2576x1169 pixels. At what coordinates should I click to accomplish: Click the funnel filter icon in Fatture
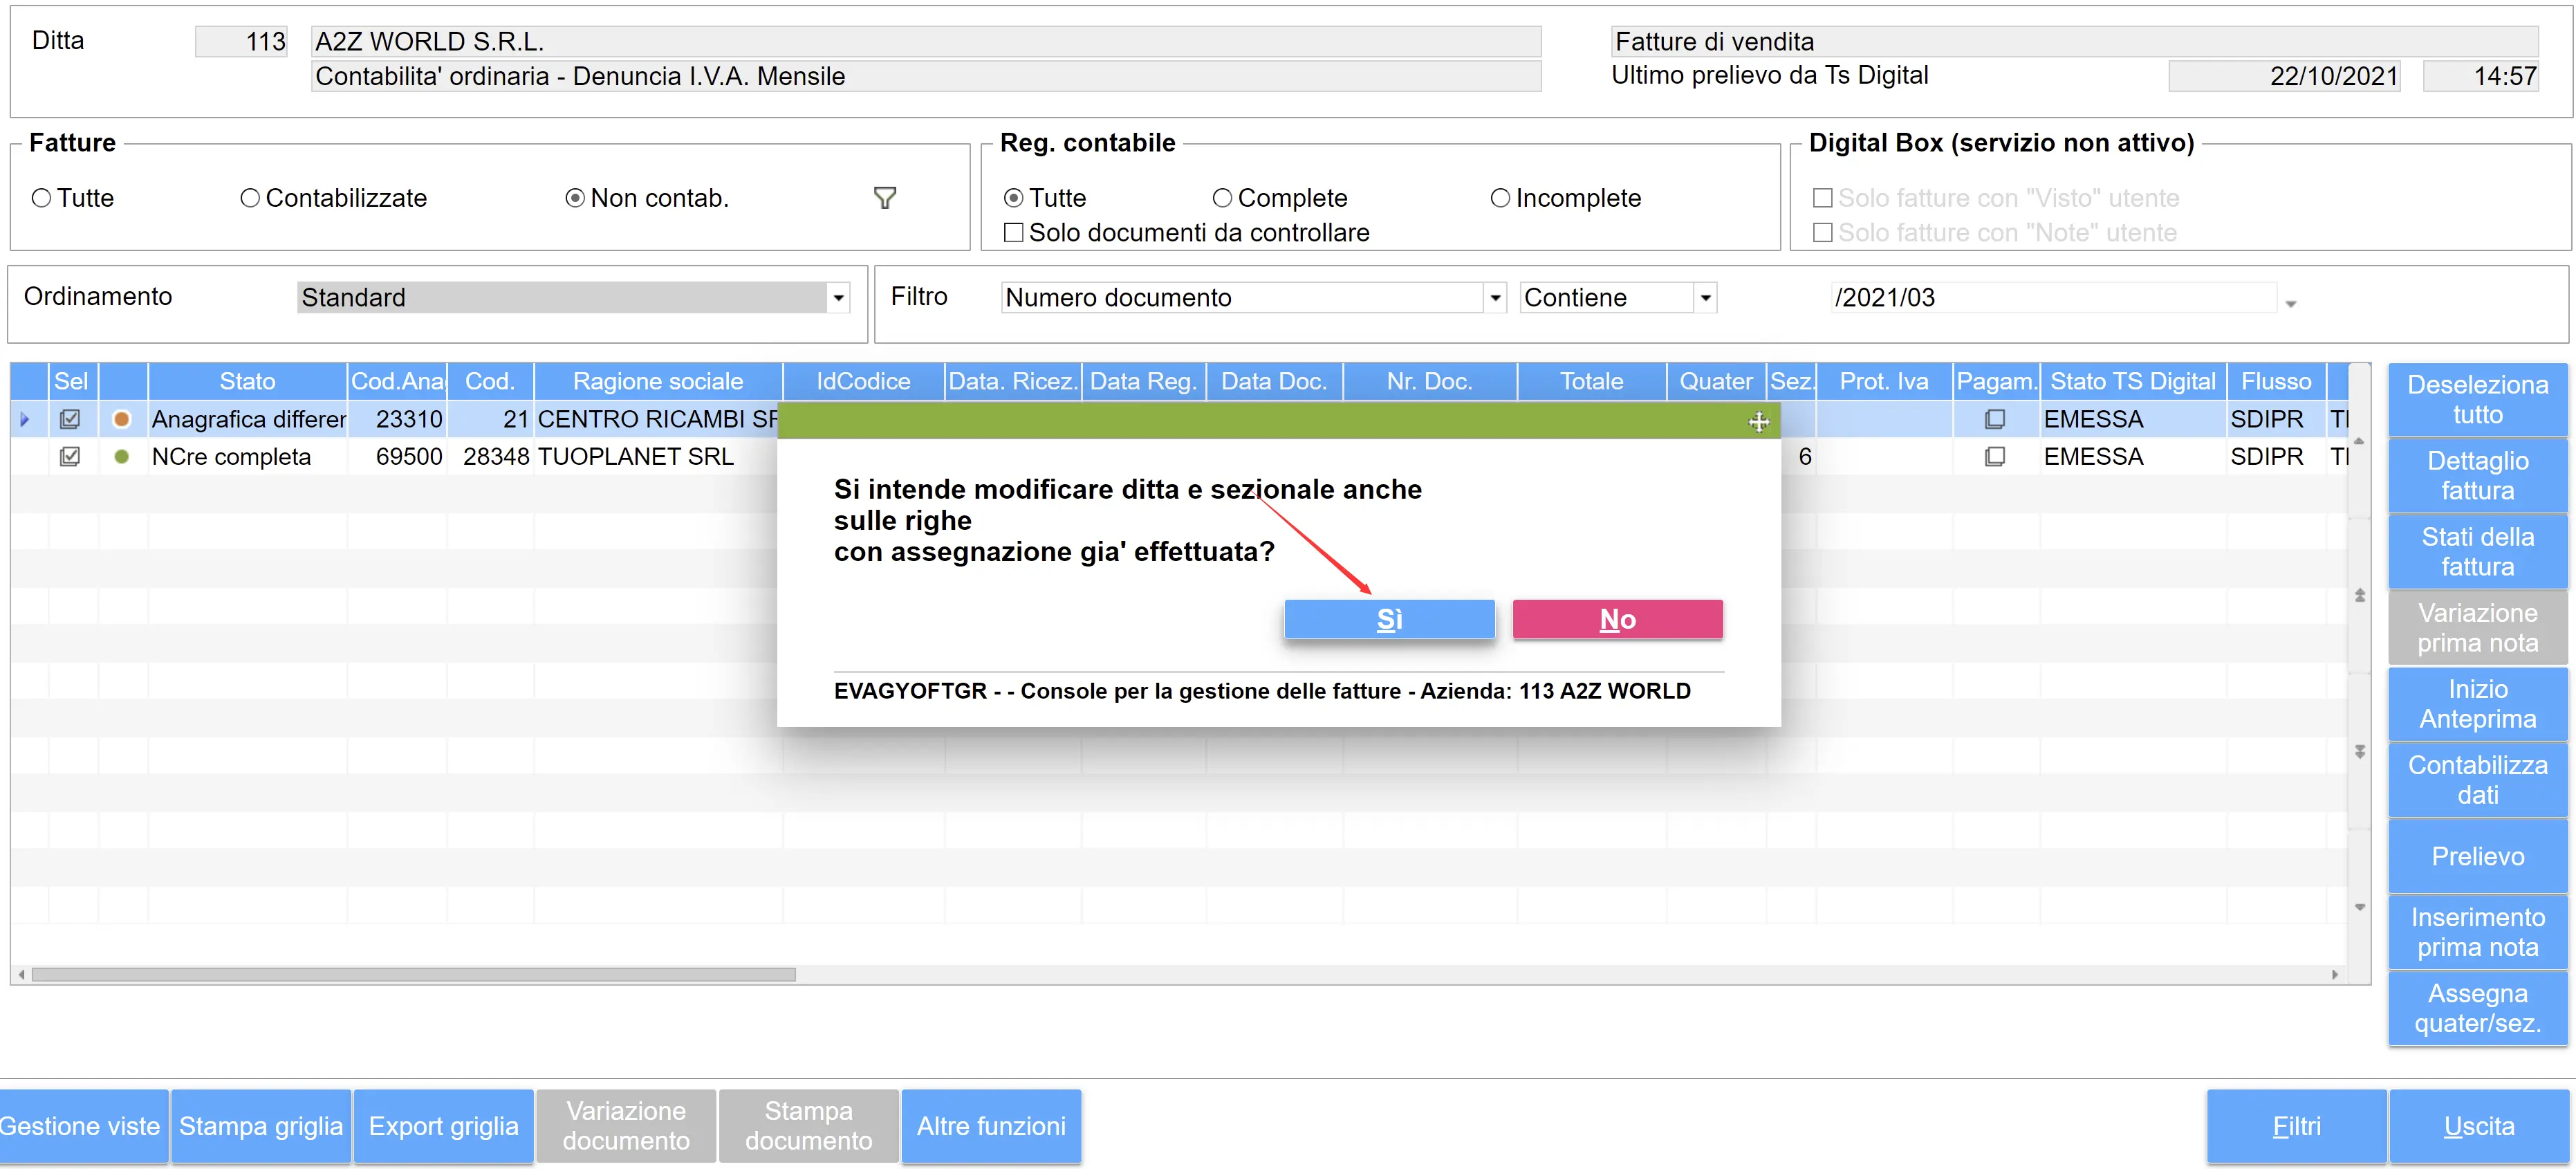884,198
